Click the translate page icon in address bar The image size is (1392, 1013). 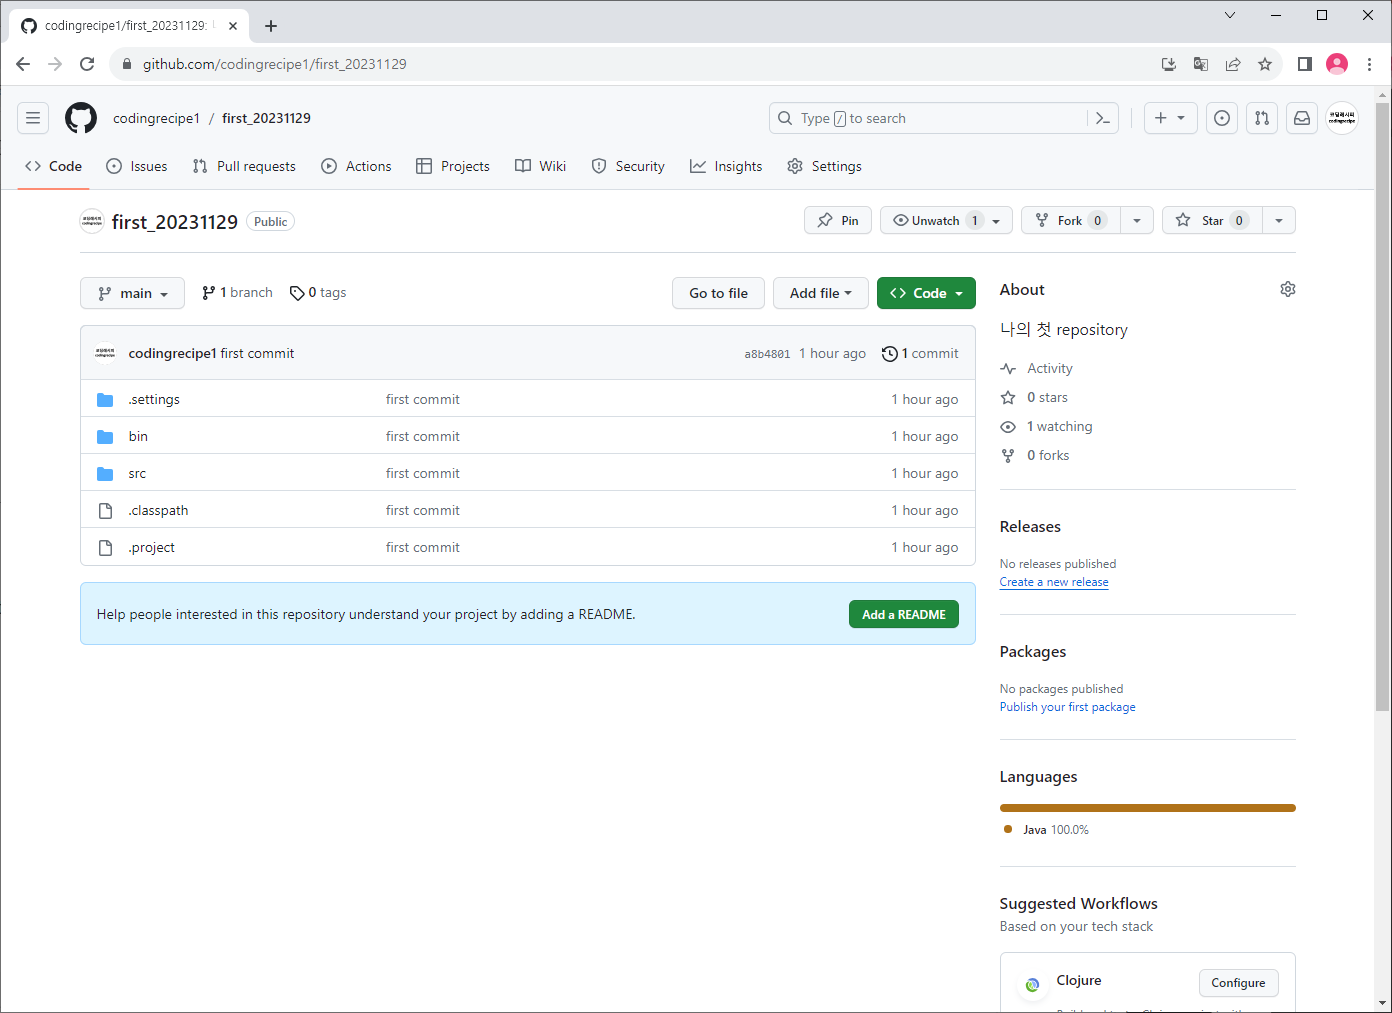(1201, 64)
